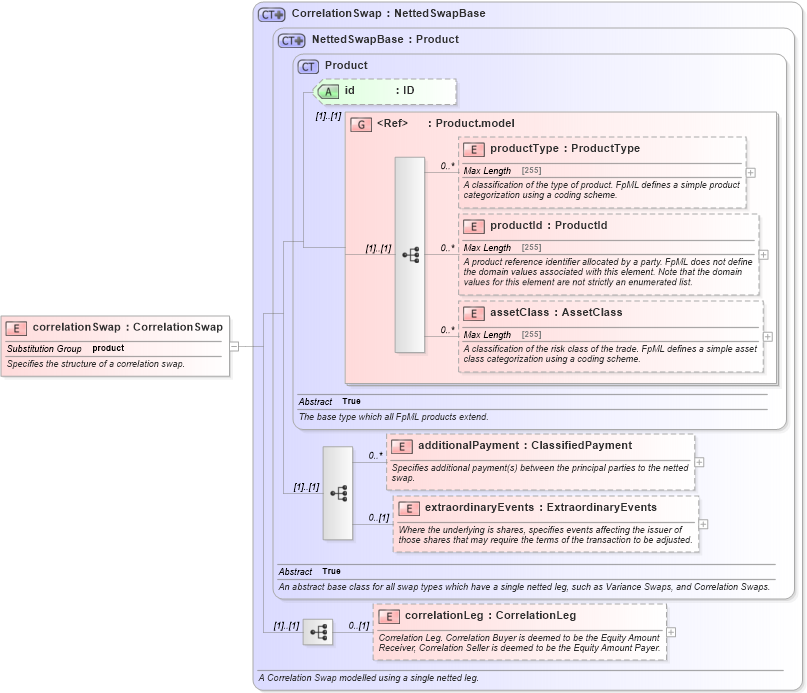The image size is (807, 693).
Task: Expand the productId element
Action: [x=764, y=255]
